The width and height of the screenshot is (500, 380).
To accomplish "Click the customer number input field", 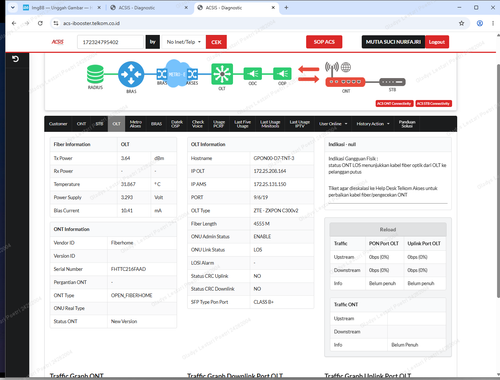I will coord(110,42).
